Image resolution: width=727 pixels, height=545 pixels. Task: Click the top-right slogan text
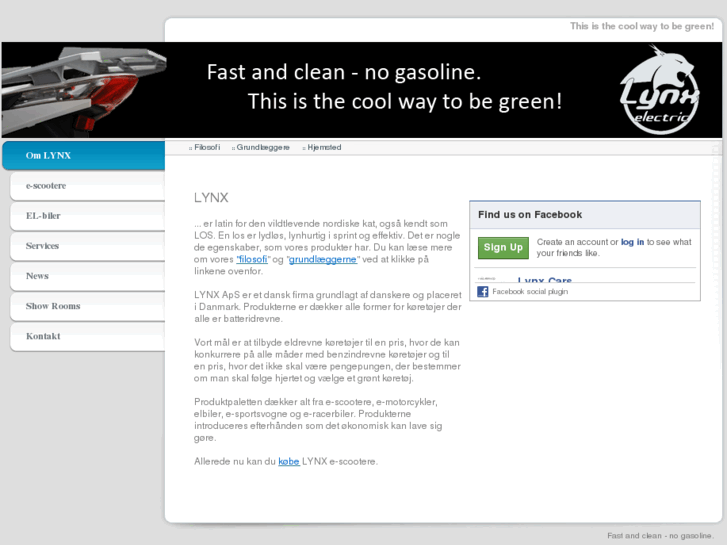click(x=642, y=26)
